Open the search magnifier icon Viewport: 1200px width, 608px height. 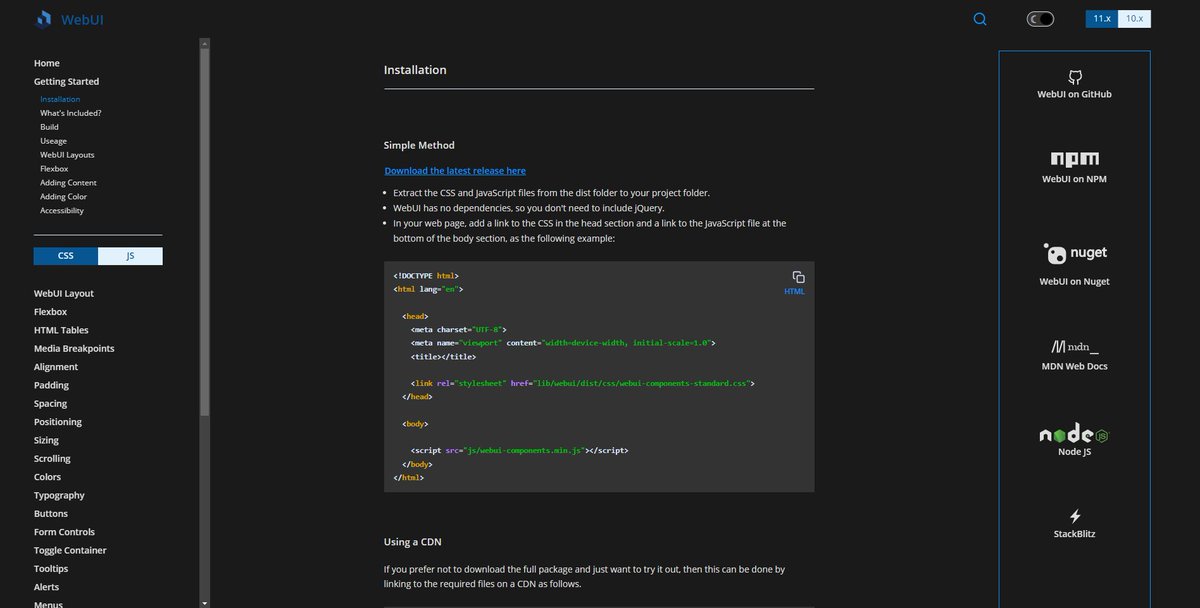(x=980, y=19)
